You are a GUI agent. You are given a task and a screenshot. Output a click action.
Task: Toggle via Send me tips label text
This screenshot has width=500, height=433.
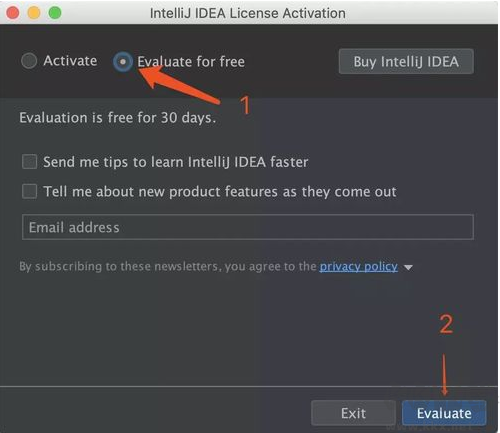coord(176,162)
